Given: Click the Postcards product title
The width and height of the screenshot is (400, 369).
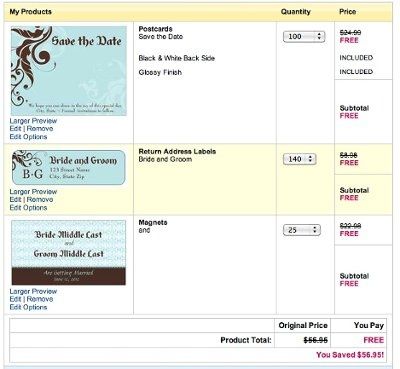Looking at the screenshot, I should [x=155, y=29].
